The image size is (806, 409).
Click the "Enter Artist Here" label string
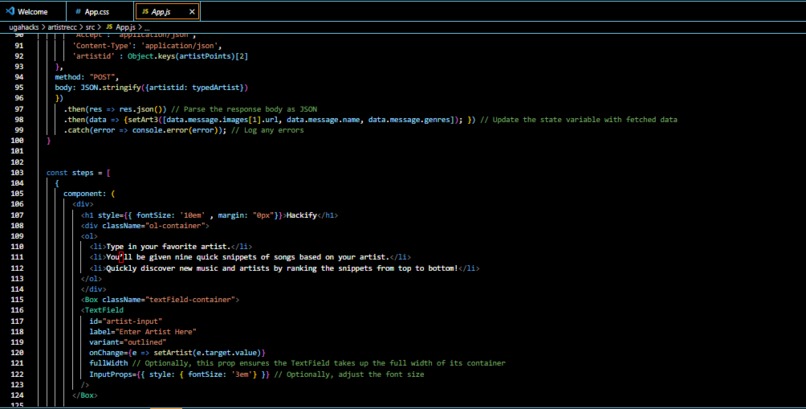point(156,332)
